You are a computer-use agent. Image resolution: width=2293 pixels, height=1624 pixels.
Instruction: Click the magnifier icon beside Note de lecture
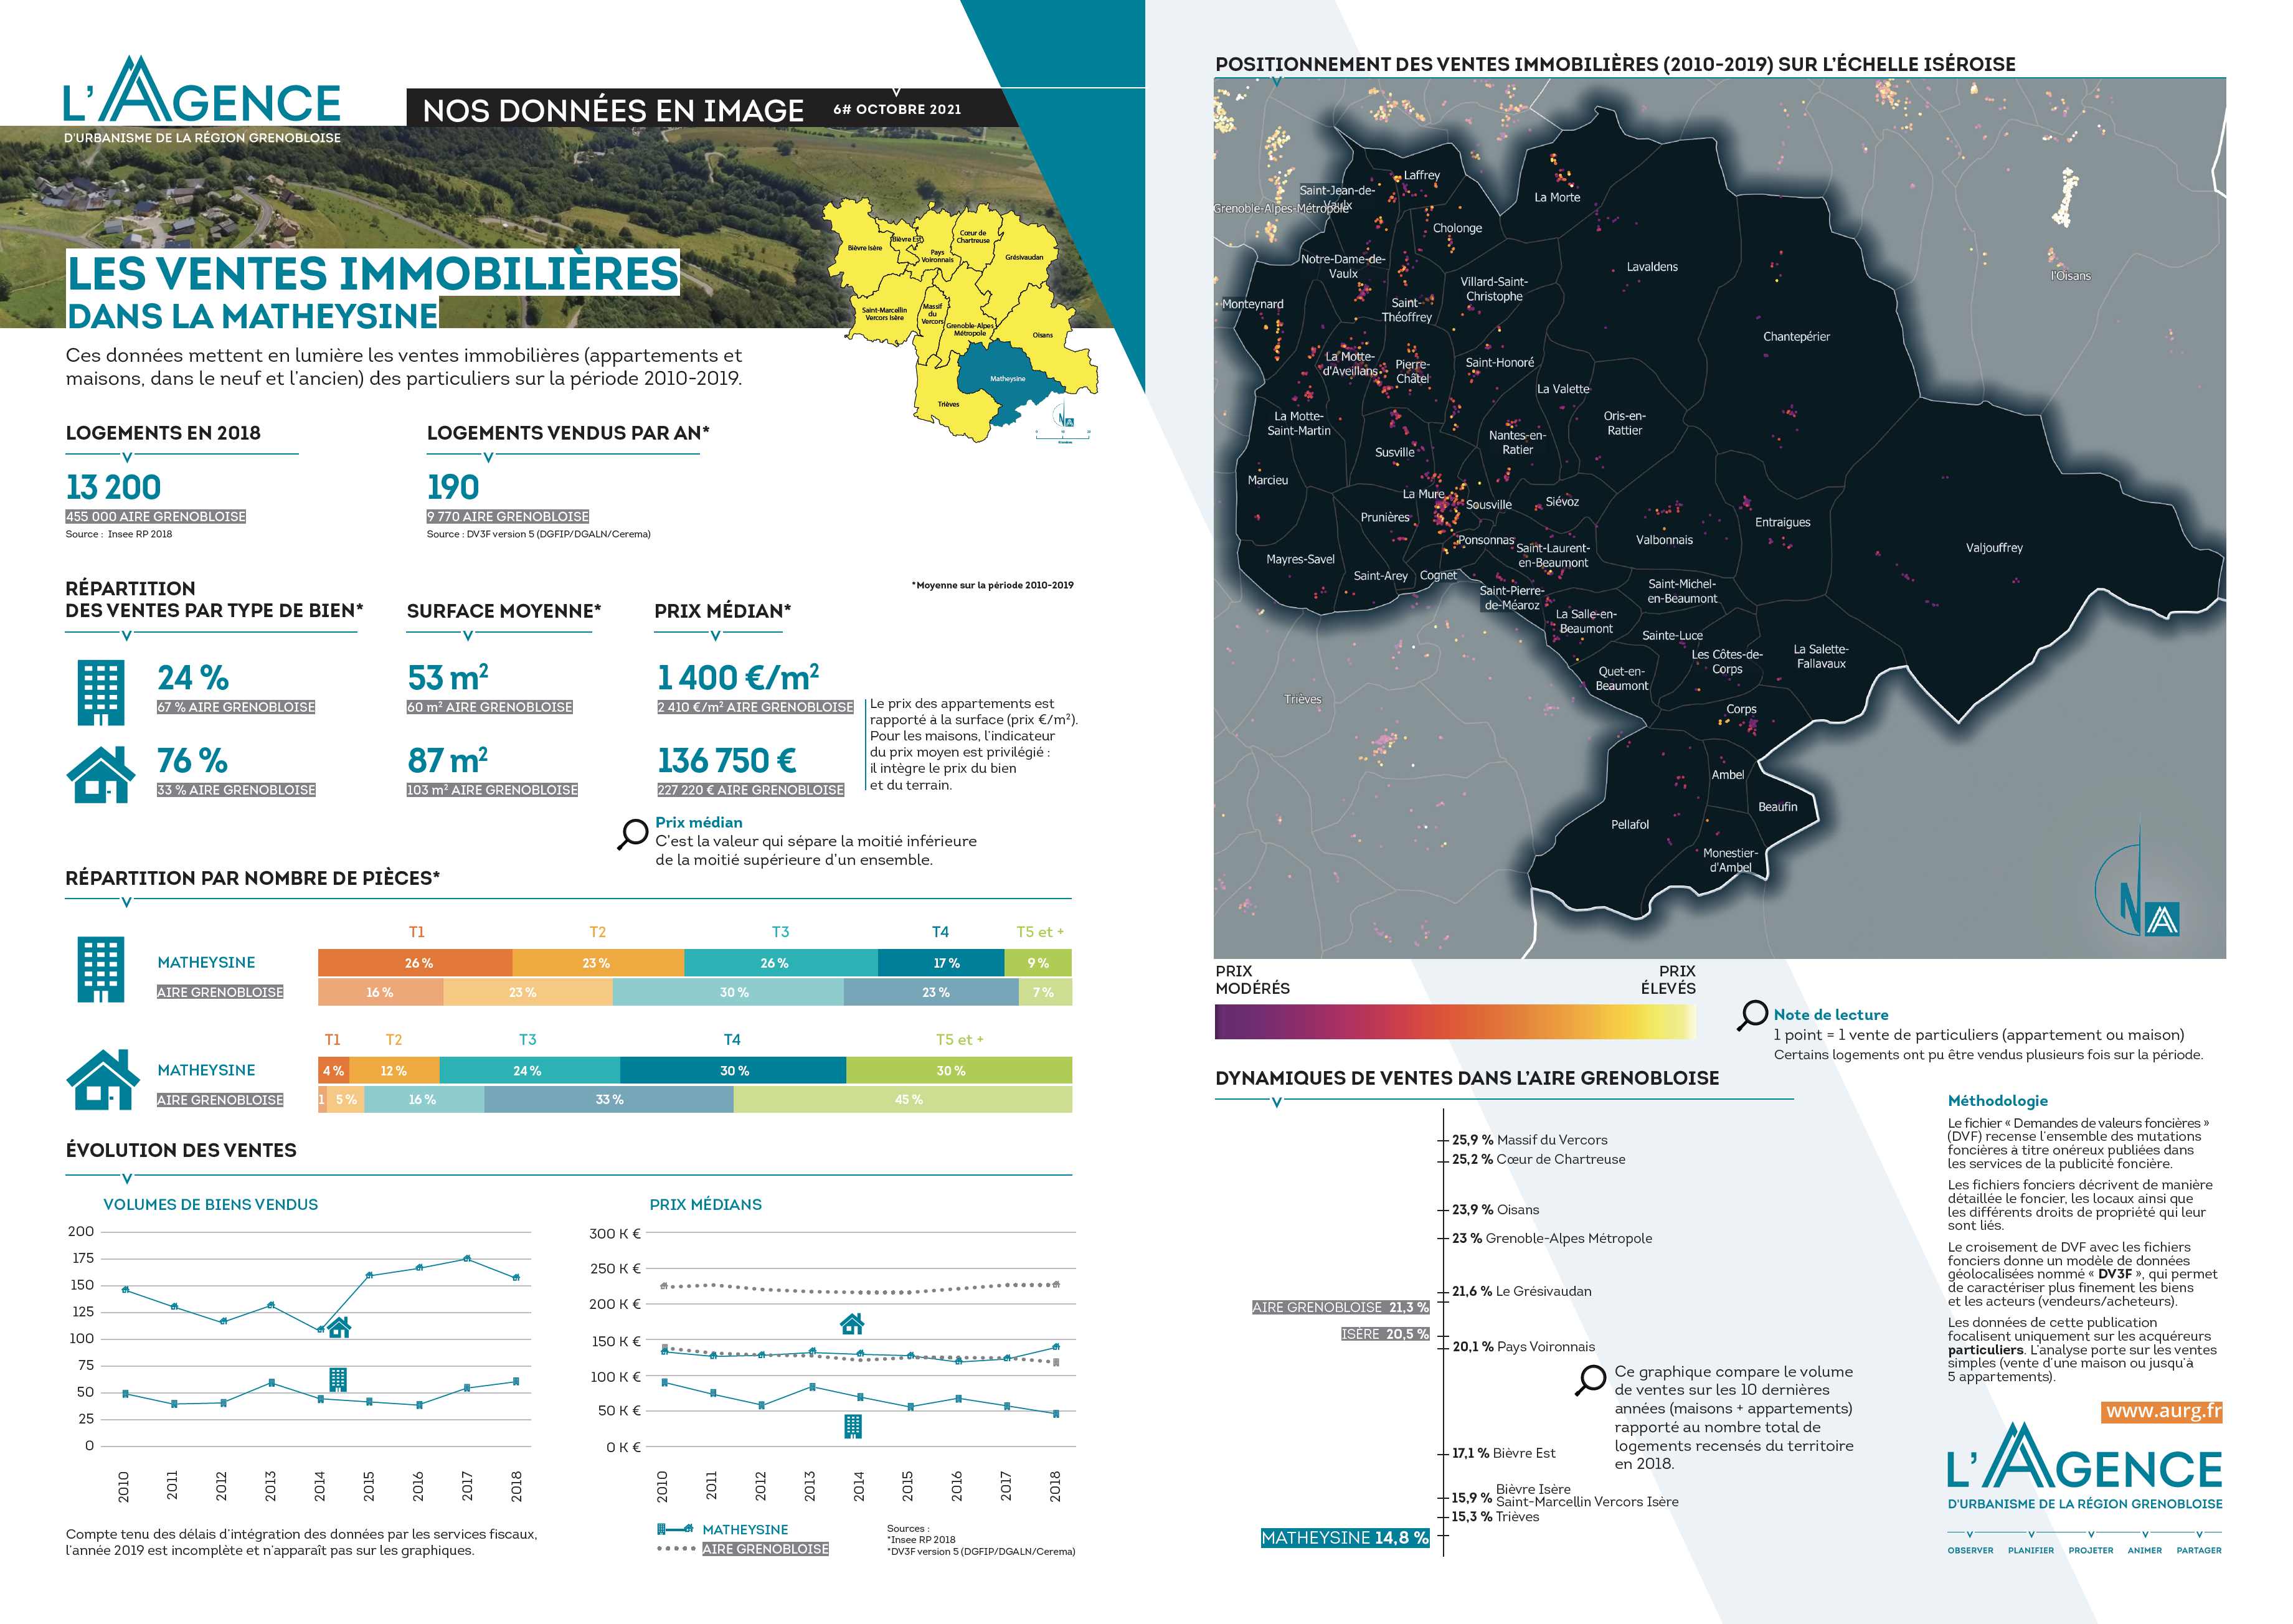(1752, 1015)
